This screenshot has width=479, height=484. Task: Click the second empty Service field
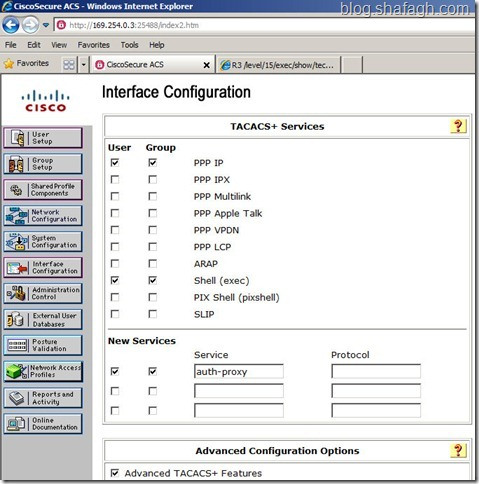click(239, 391)
